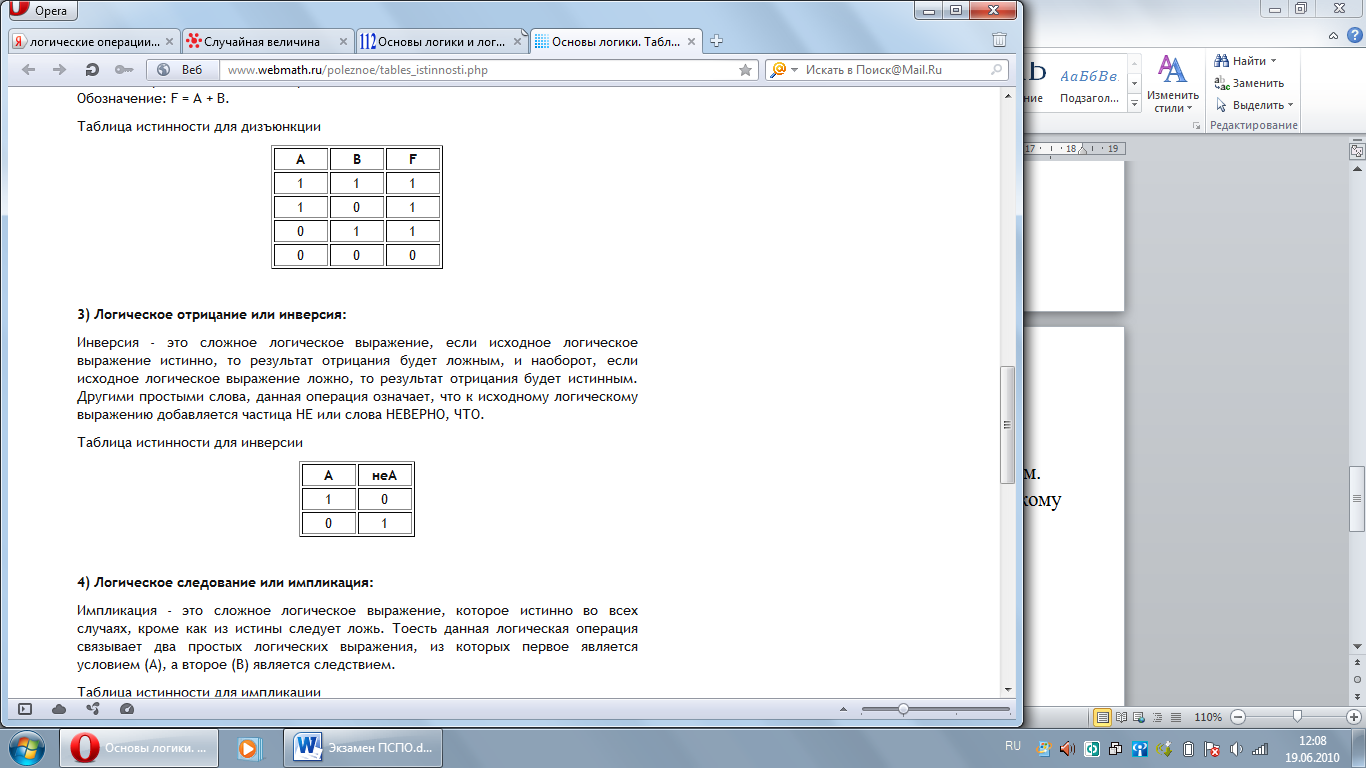This screenshot has height=768, width=1366.
Task: Select Full Screen Reading view in Word
Action: point(1122,717)
